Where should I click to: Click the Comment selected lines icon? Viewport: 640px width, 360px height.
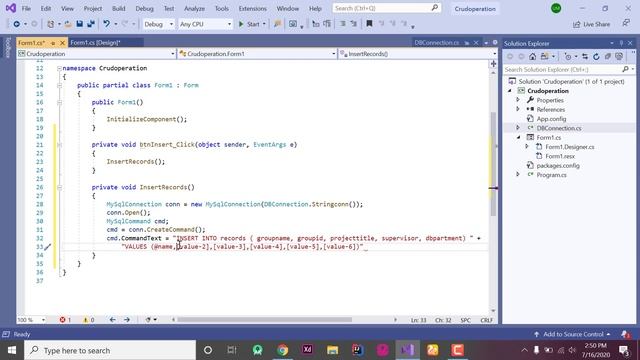coord(343,24)
